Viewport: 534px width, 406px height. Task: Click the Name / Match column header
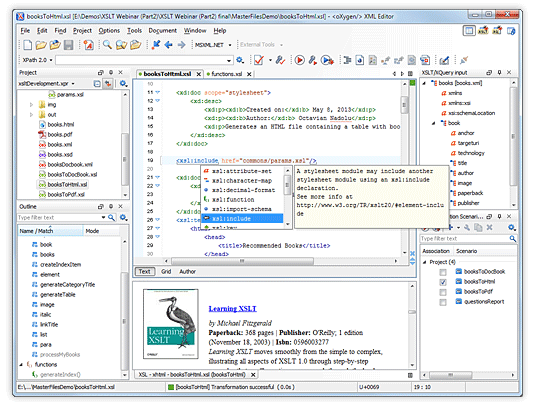click(50, 231)
